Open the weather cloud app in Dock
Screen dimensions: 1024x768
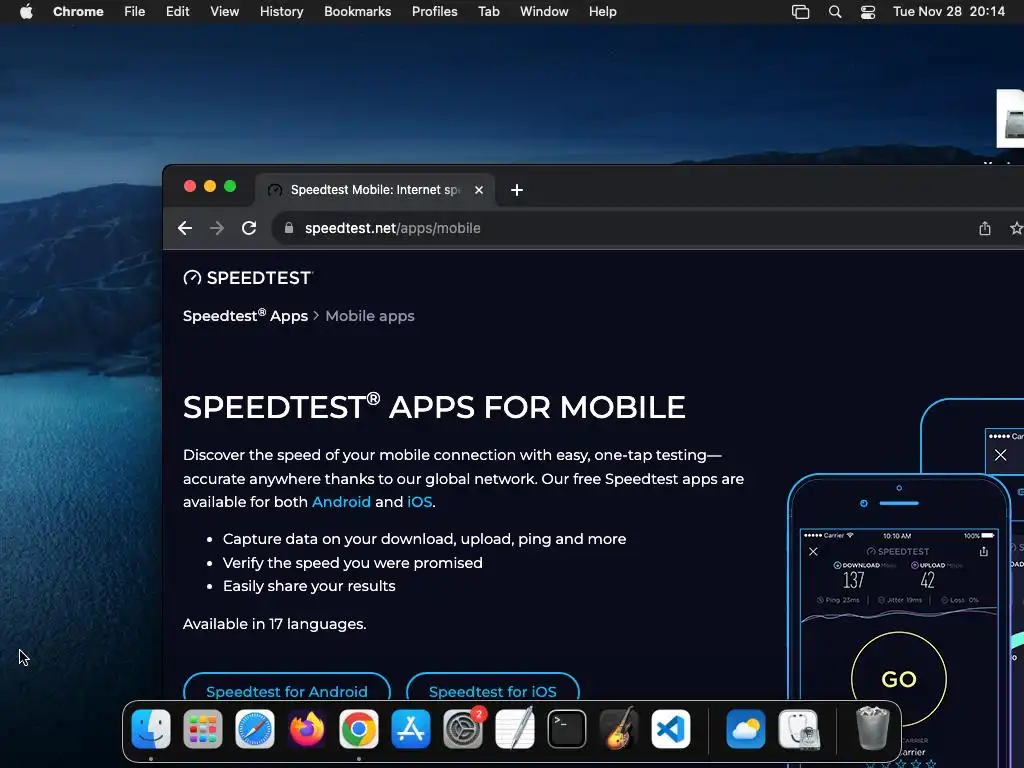745,728
